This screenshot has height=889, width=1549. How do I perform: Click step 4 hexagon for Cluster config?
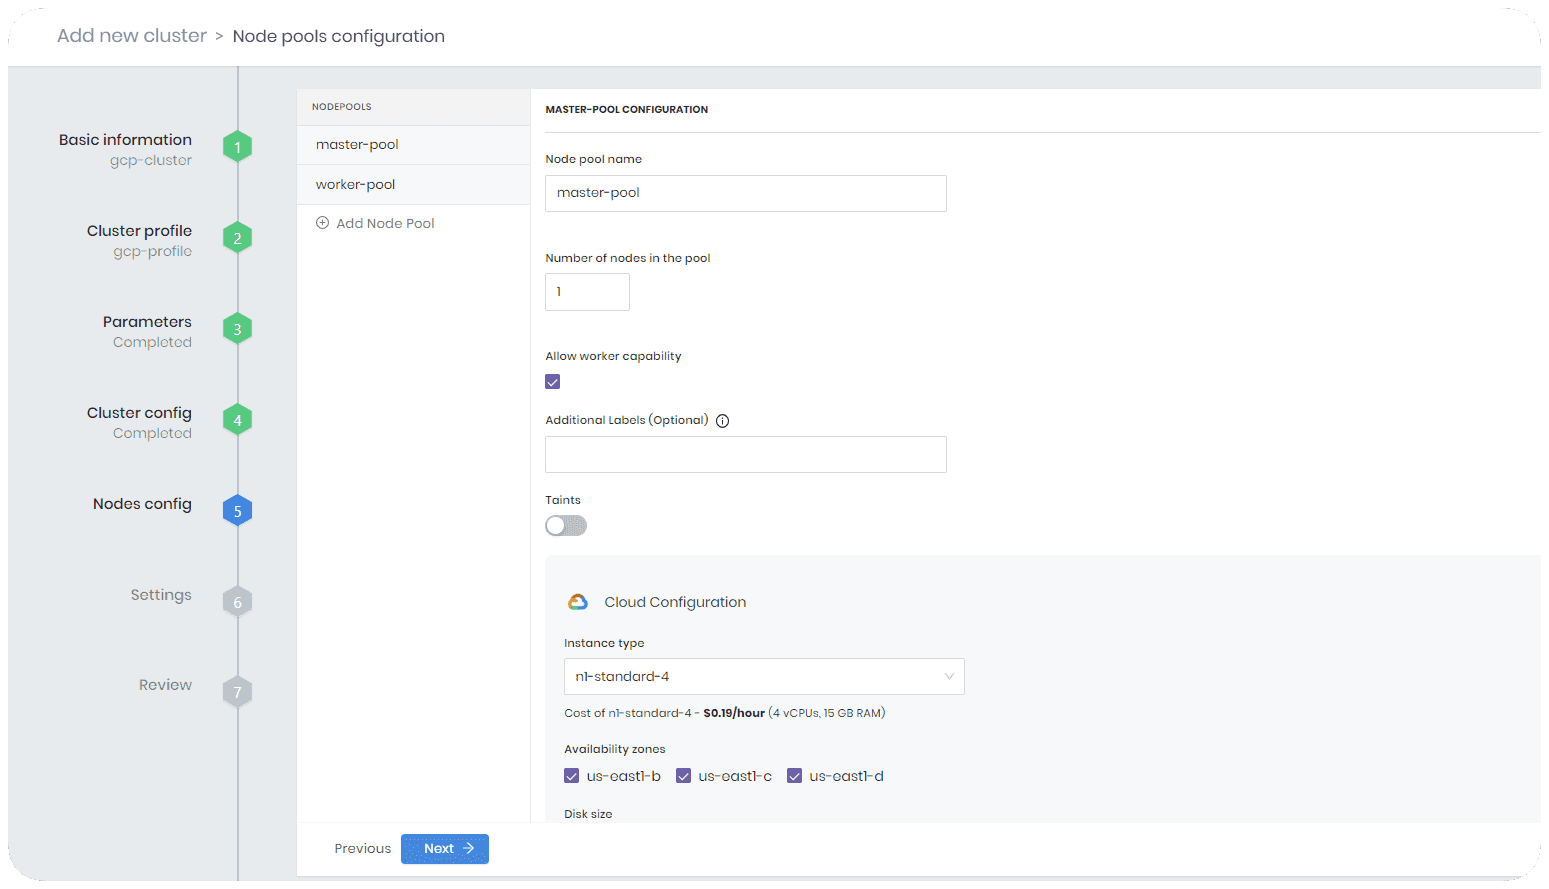pos(237,420)
